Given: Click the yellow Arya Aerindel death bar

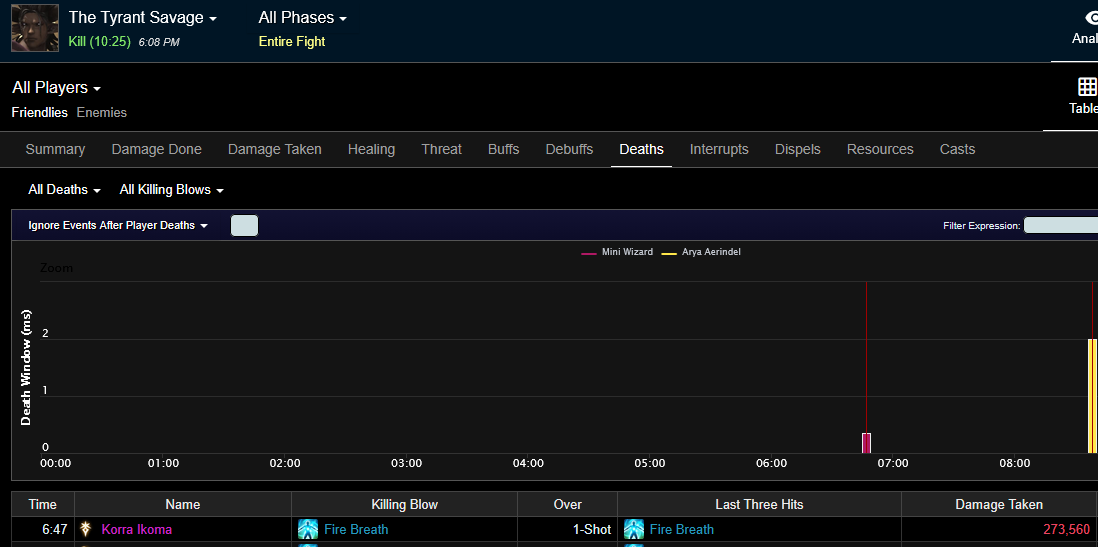Looking at the screenshot, I should pos(1092,396).
